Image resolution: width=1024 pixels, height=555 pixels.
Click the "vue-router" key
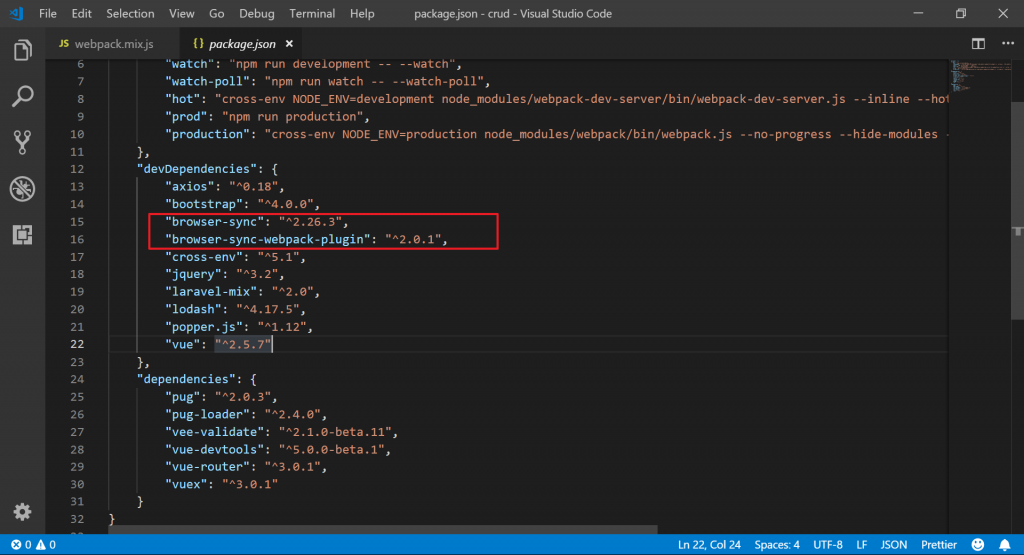[x=207, y=467]
